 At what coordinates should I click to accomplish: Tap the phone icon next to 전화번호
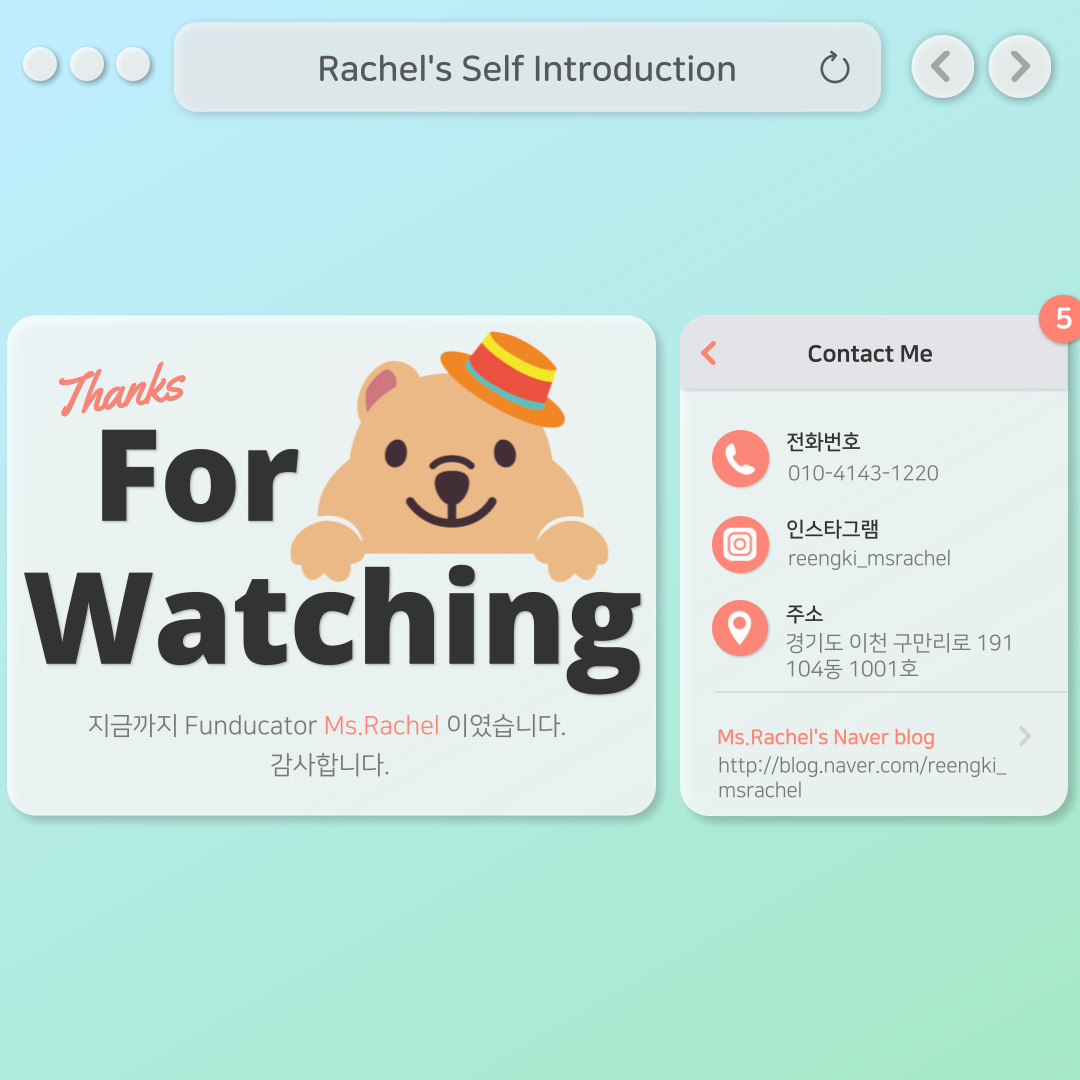[740, 459]
